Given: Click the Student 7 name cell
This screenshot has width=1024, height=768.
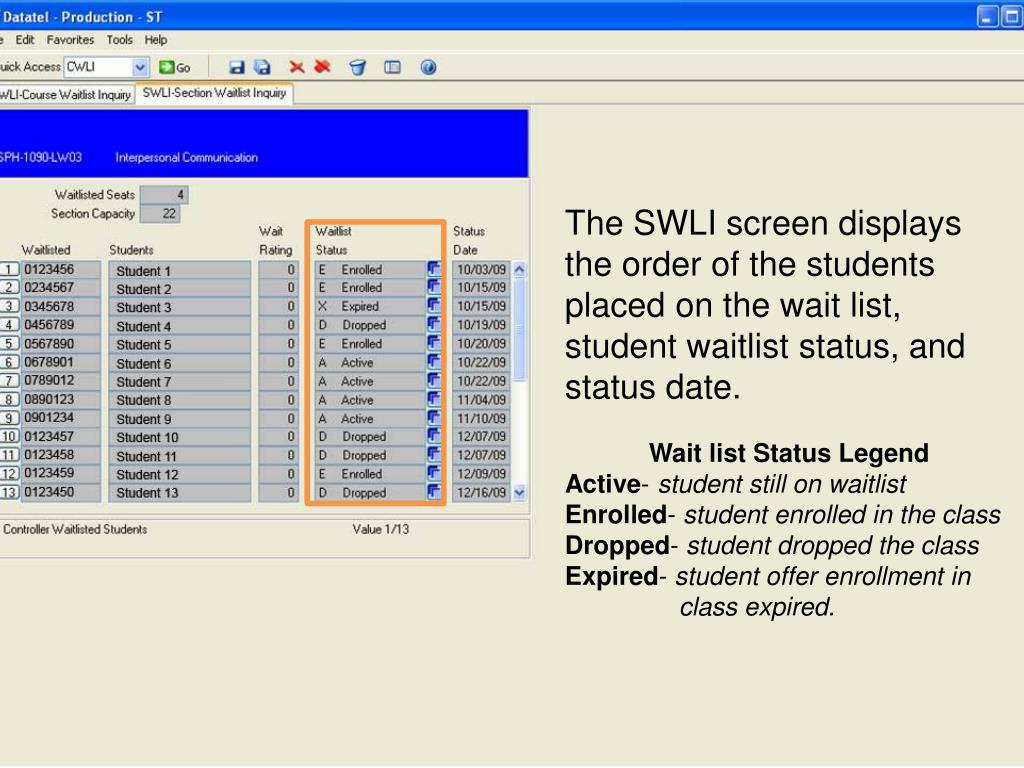Looking at the screenshot, I should 180,381.
